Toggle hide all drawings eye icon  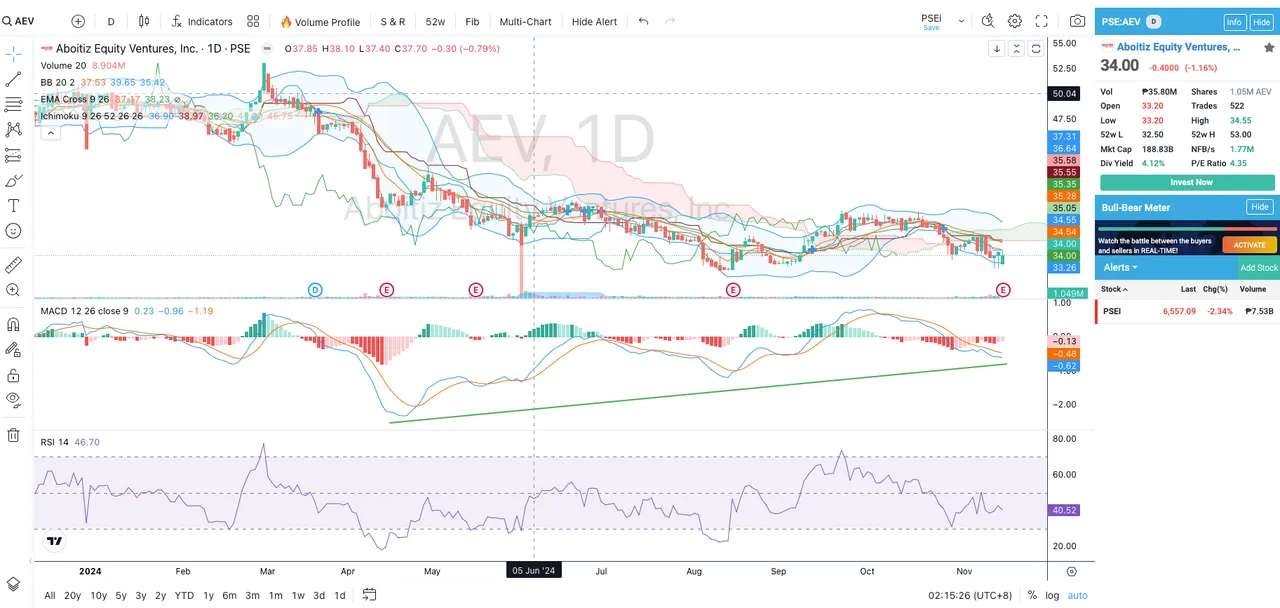(x=14, y=400)
